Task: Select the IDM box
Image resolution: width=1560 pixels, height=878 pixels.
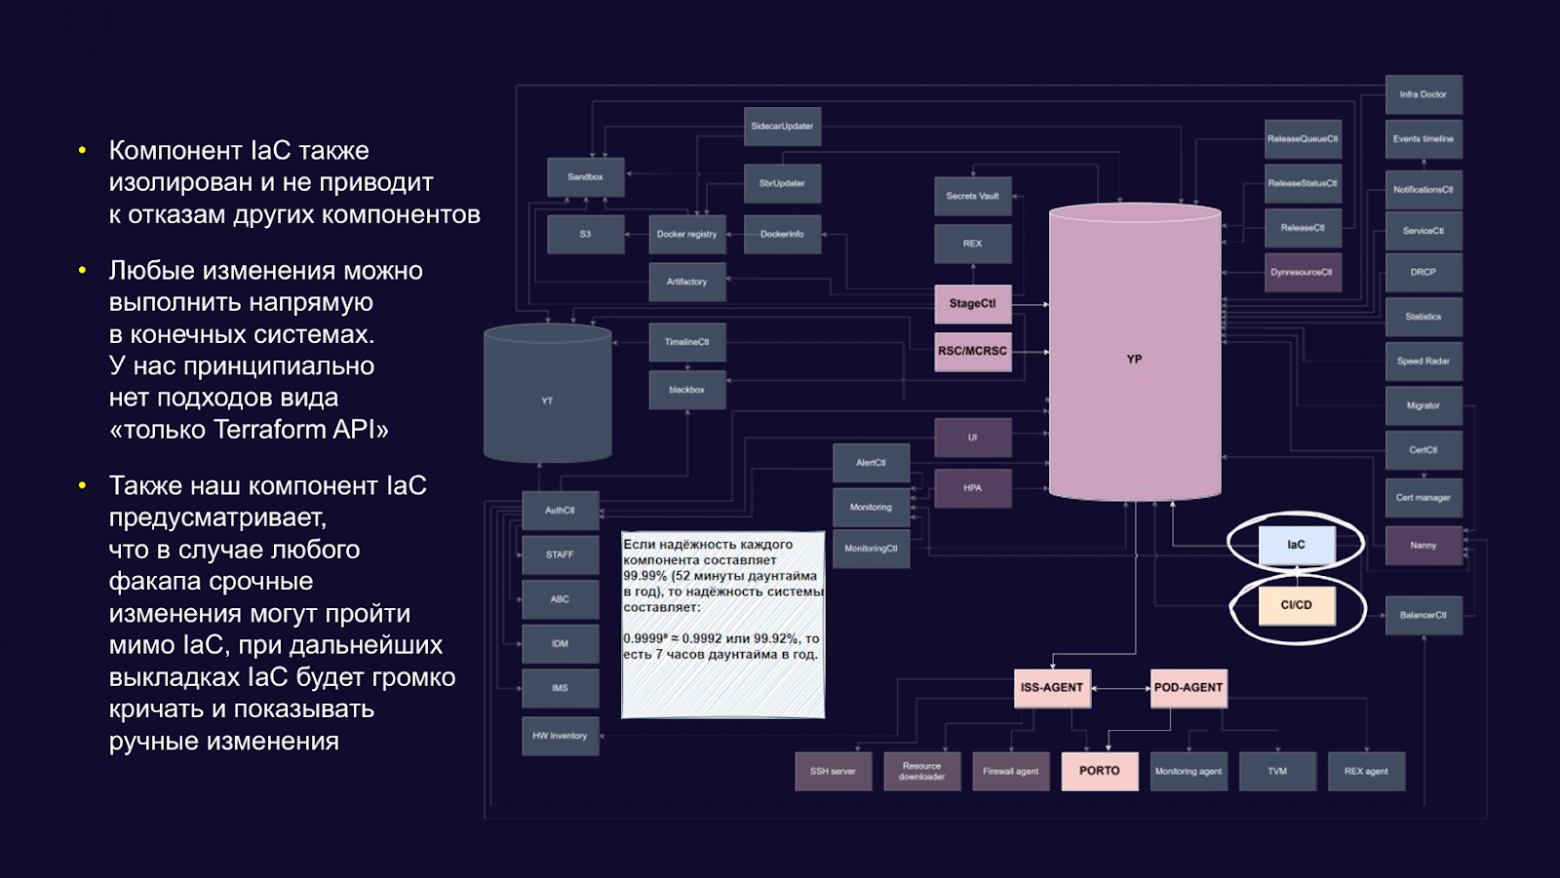Action: coord(560,644)
